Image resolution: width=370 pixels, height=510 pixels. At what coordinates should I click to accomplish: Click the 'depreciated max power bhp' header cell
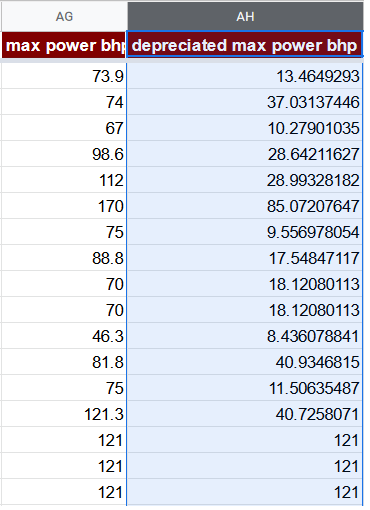tap(245, 45)
